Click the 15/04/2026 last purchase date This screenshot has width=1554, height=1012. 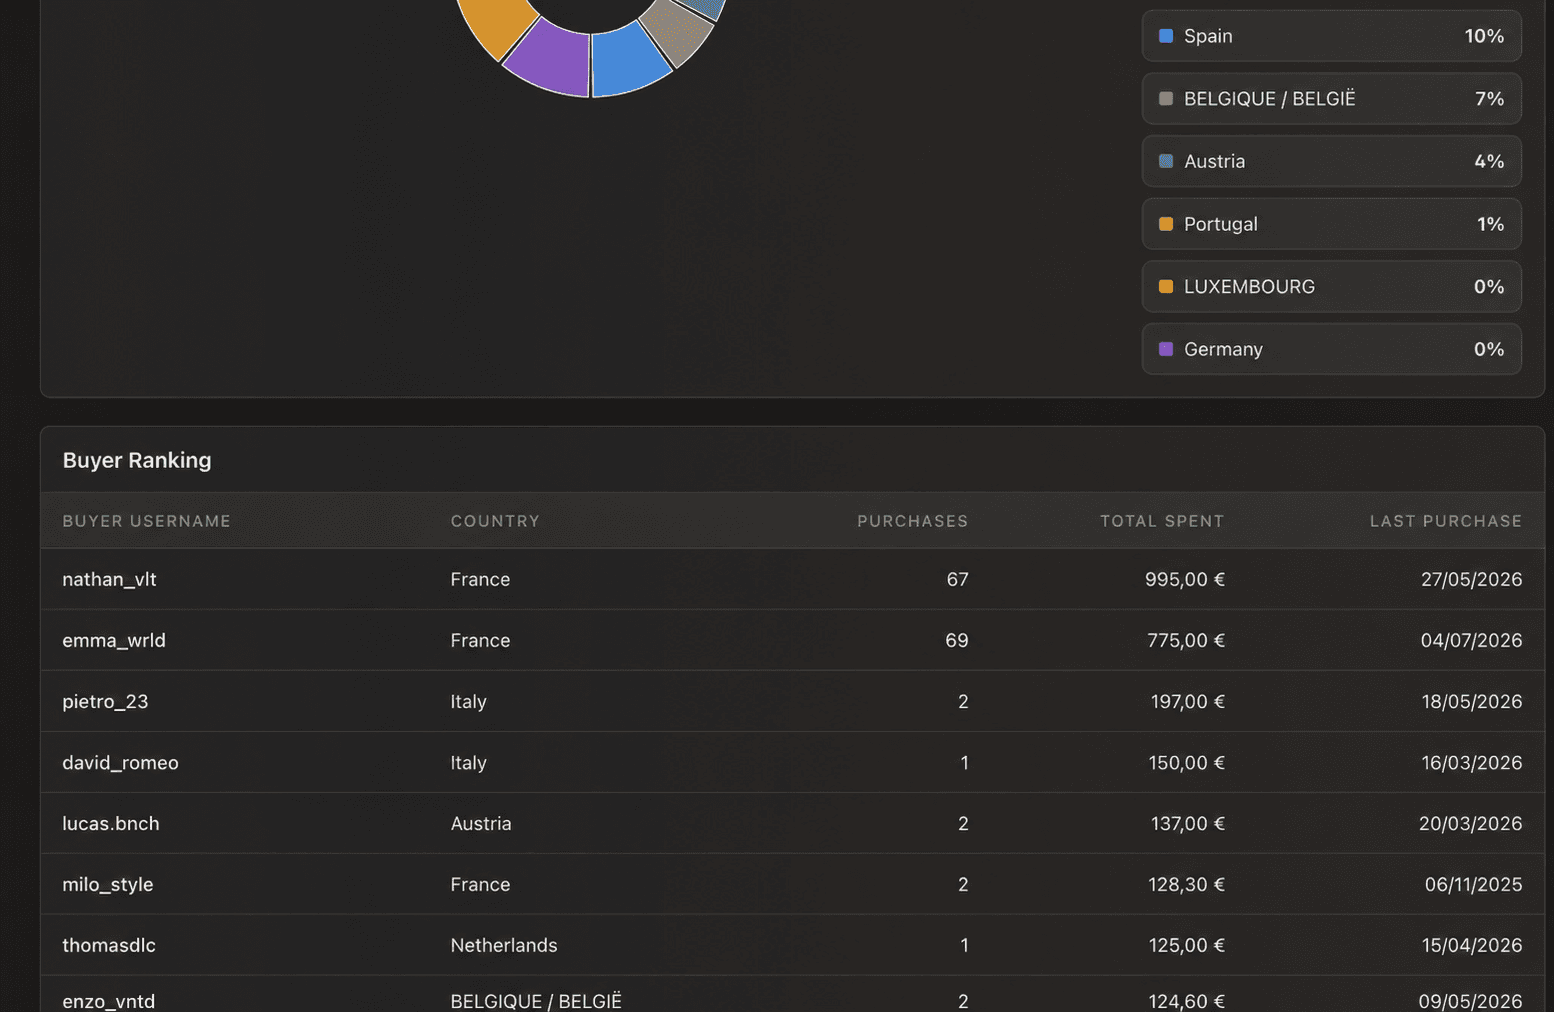(1472, 945)
